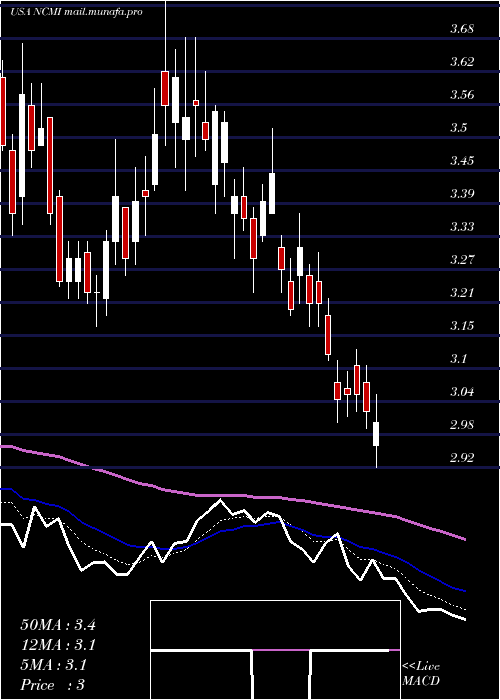The width and height of the screenshot is (500, 700).
Task: Click the 3.04 price axis label
Action: [461, 392]
